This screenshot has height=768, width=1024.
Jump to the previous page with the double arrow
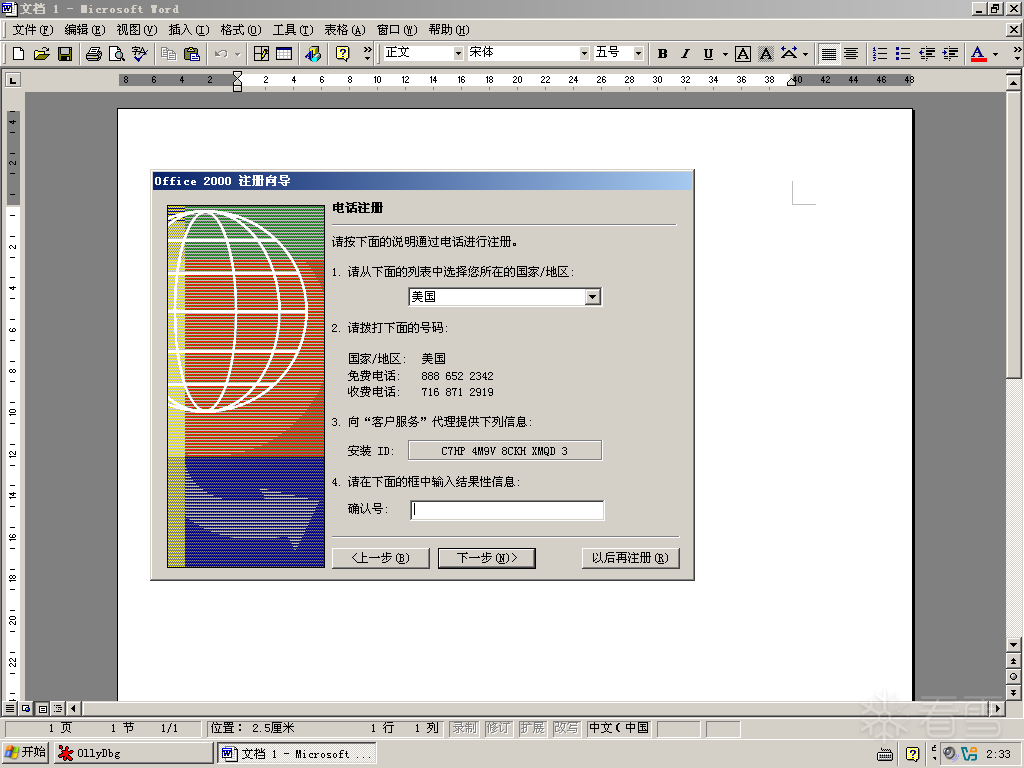1013,661
